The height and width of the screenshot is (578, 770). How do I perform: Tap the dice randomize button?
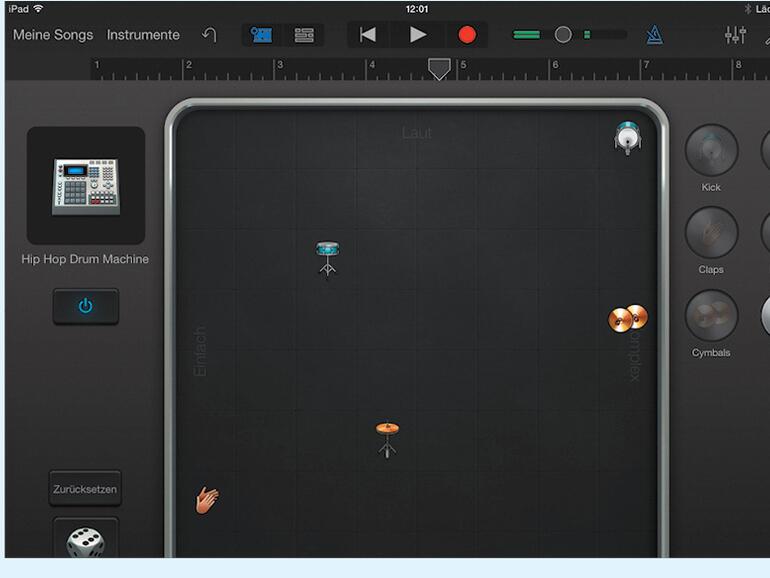click(x=85, y=540)
